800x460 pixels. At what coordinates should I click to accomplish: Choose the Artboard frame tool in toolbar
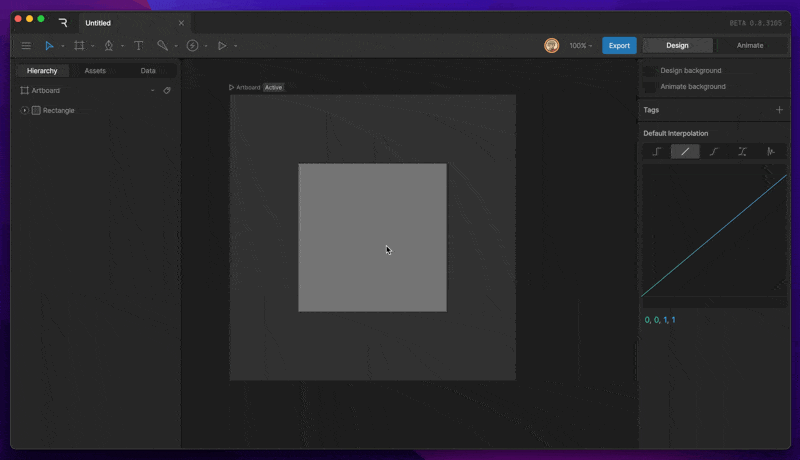[79, 46]
